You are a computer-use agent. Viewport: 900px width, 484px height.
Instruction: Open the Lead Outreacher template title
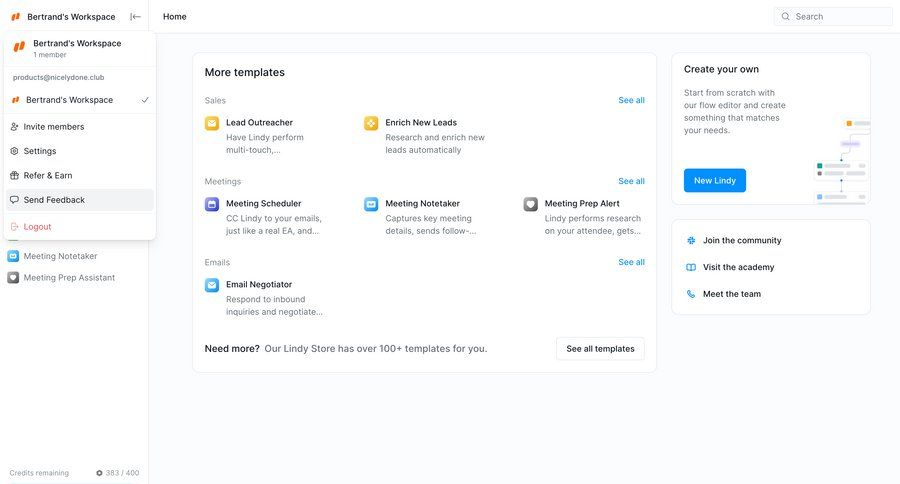pos(259,122)
